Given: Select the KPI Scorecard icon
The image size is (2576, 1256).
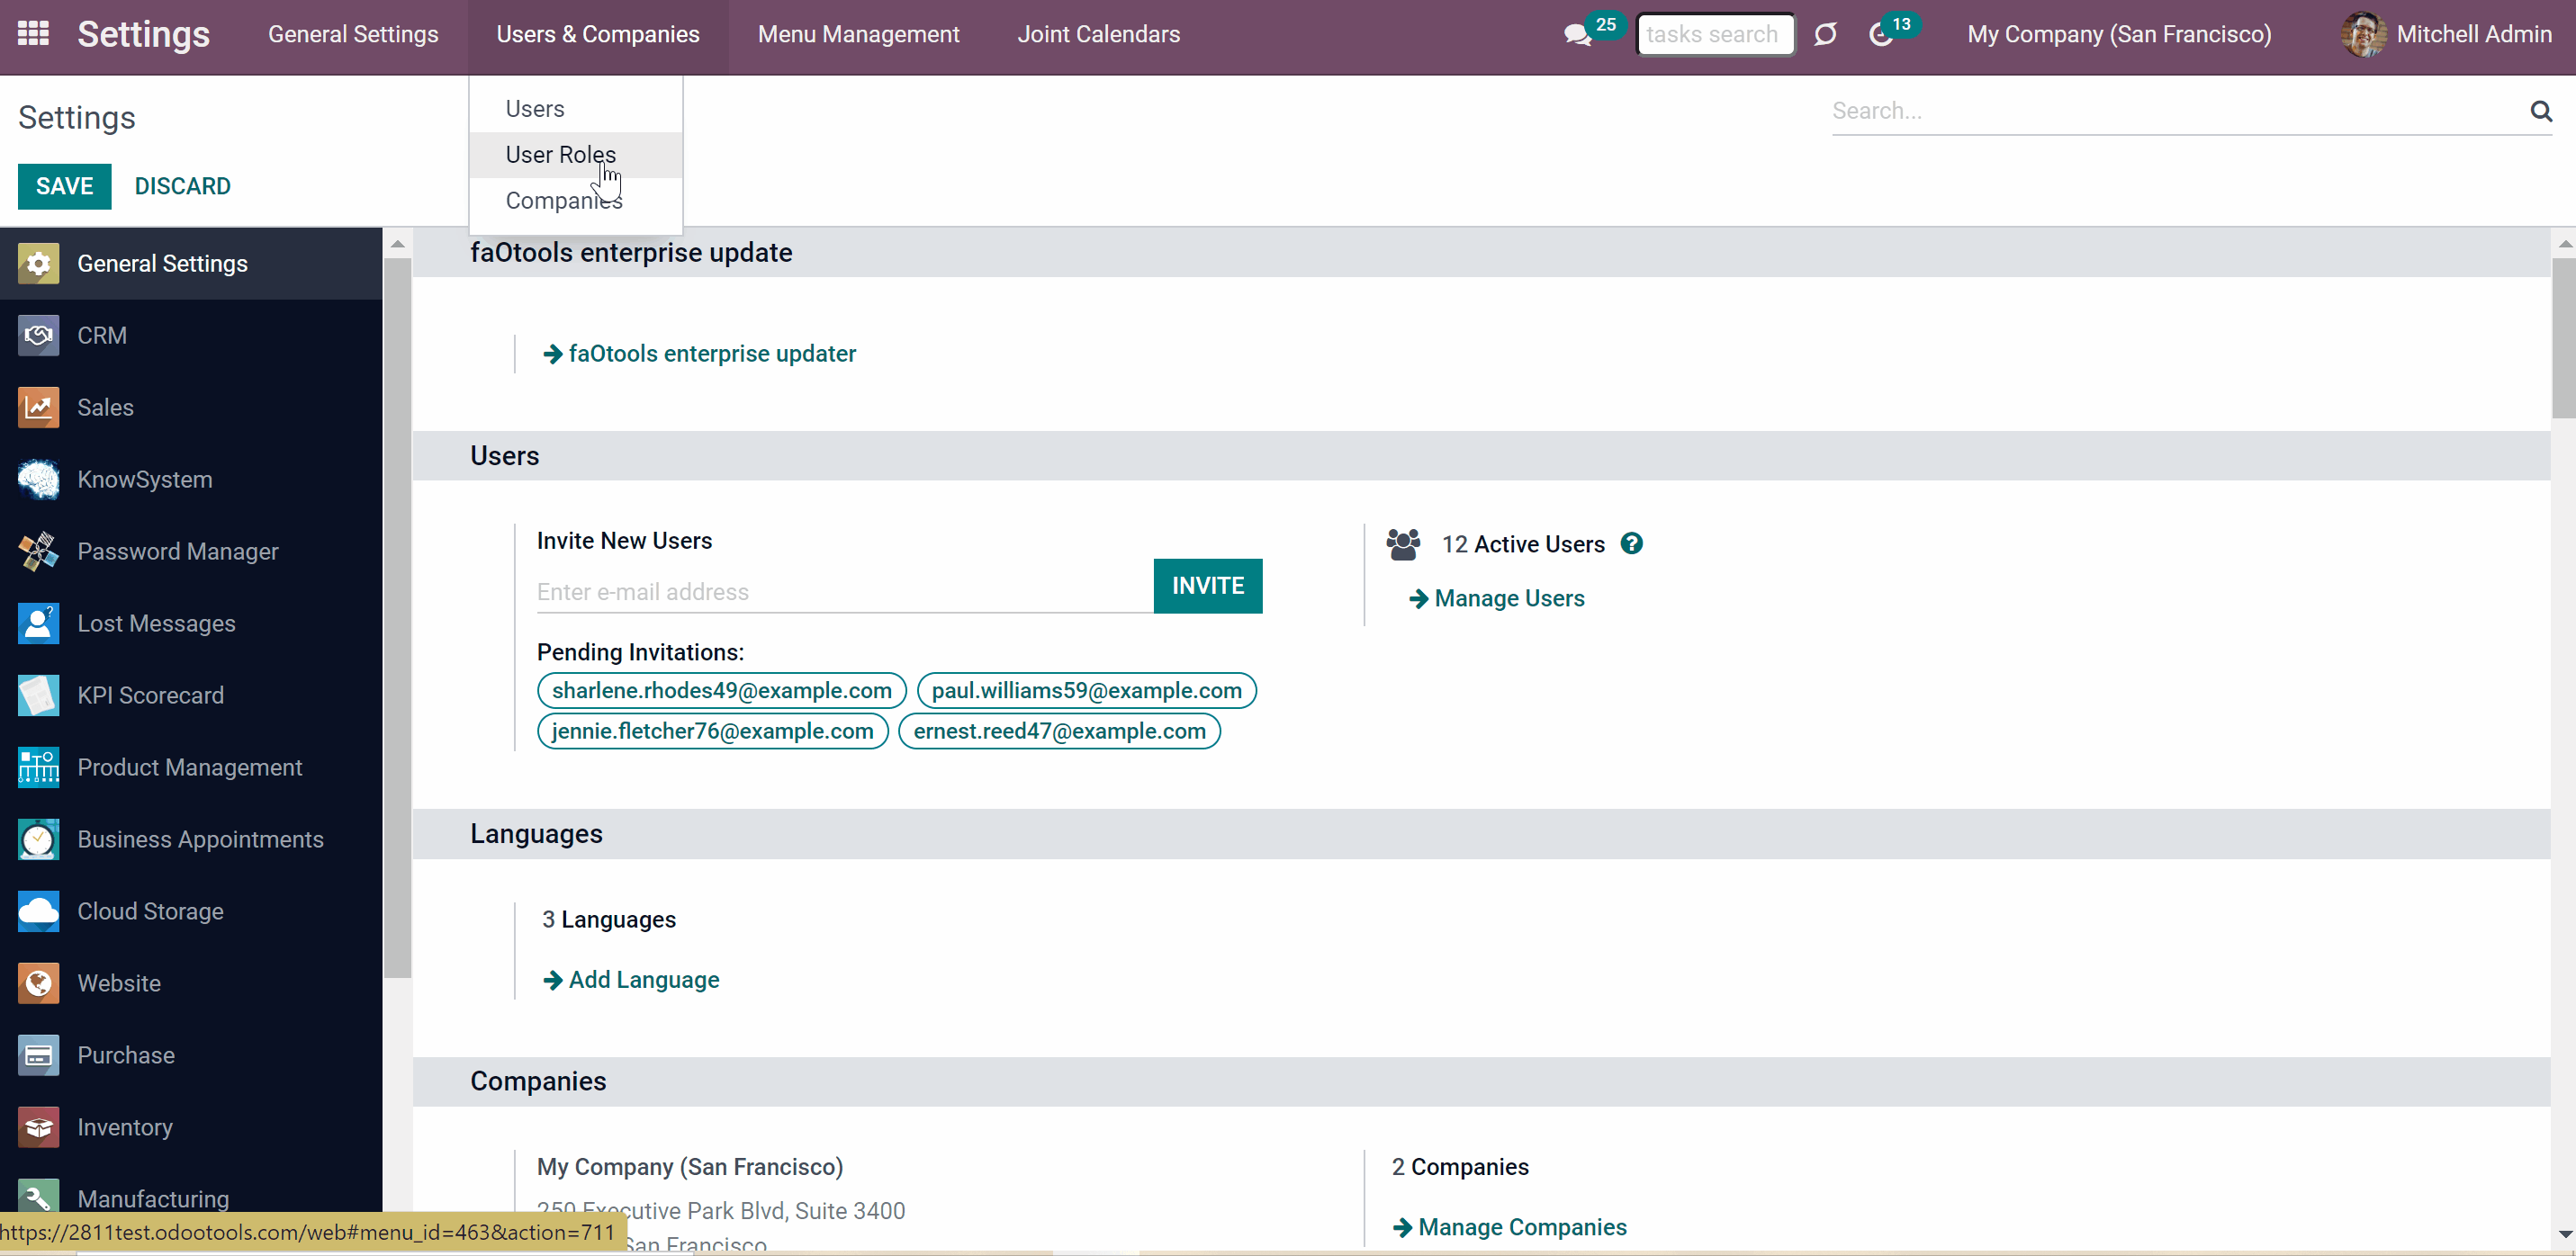Looking at the screenshot, I should point(38,696).
